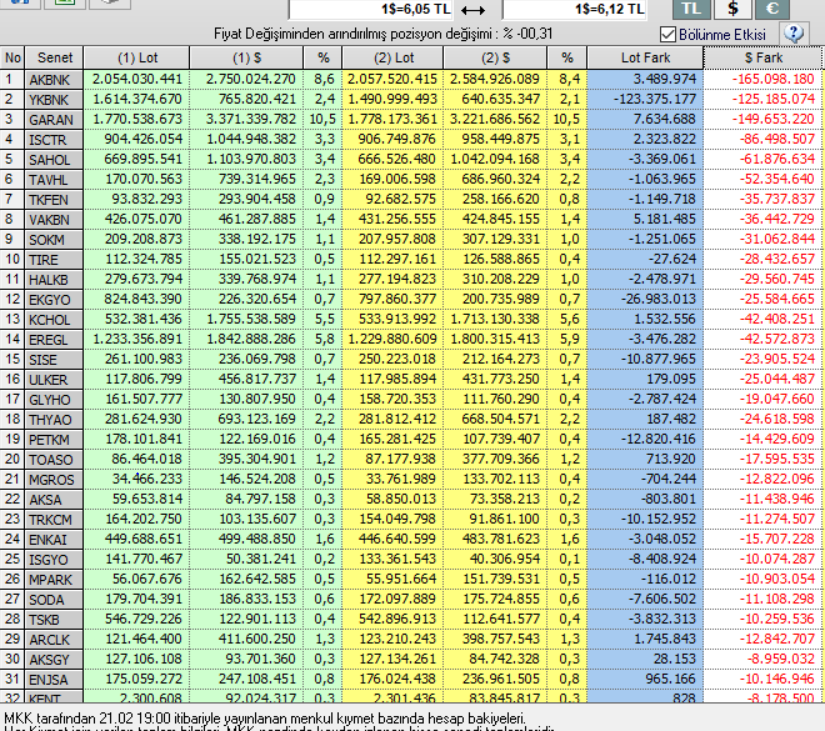Select the ISGYO row label
The image size is (825, 731).
tap(54, 560)
